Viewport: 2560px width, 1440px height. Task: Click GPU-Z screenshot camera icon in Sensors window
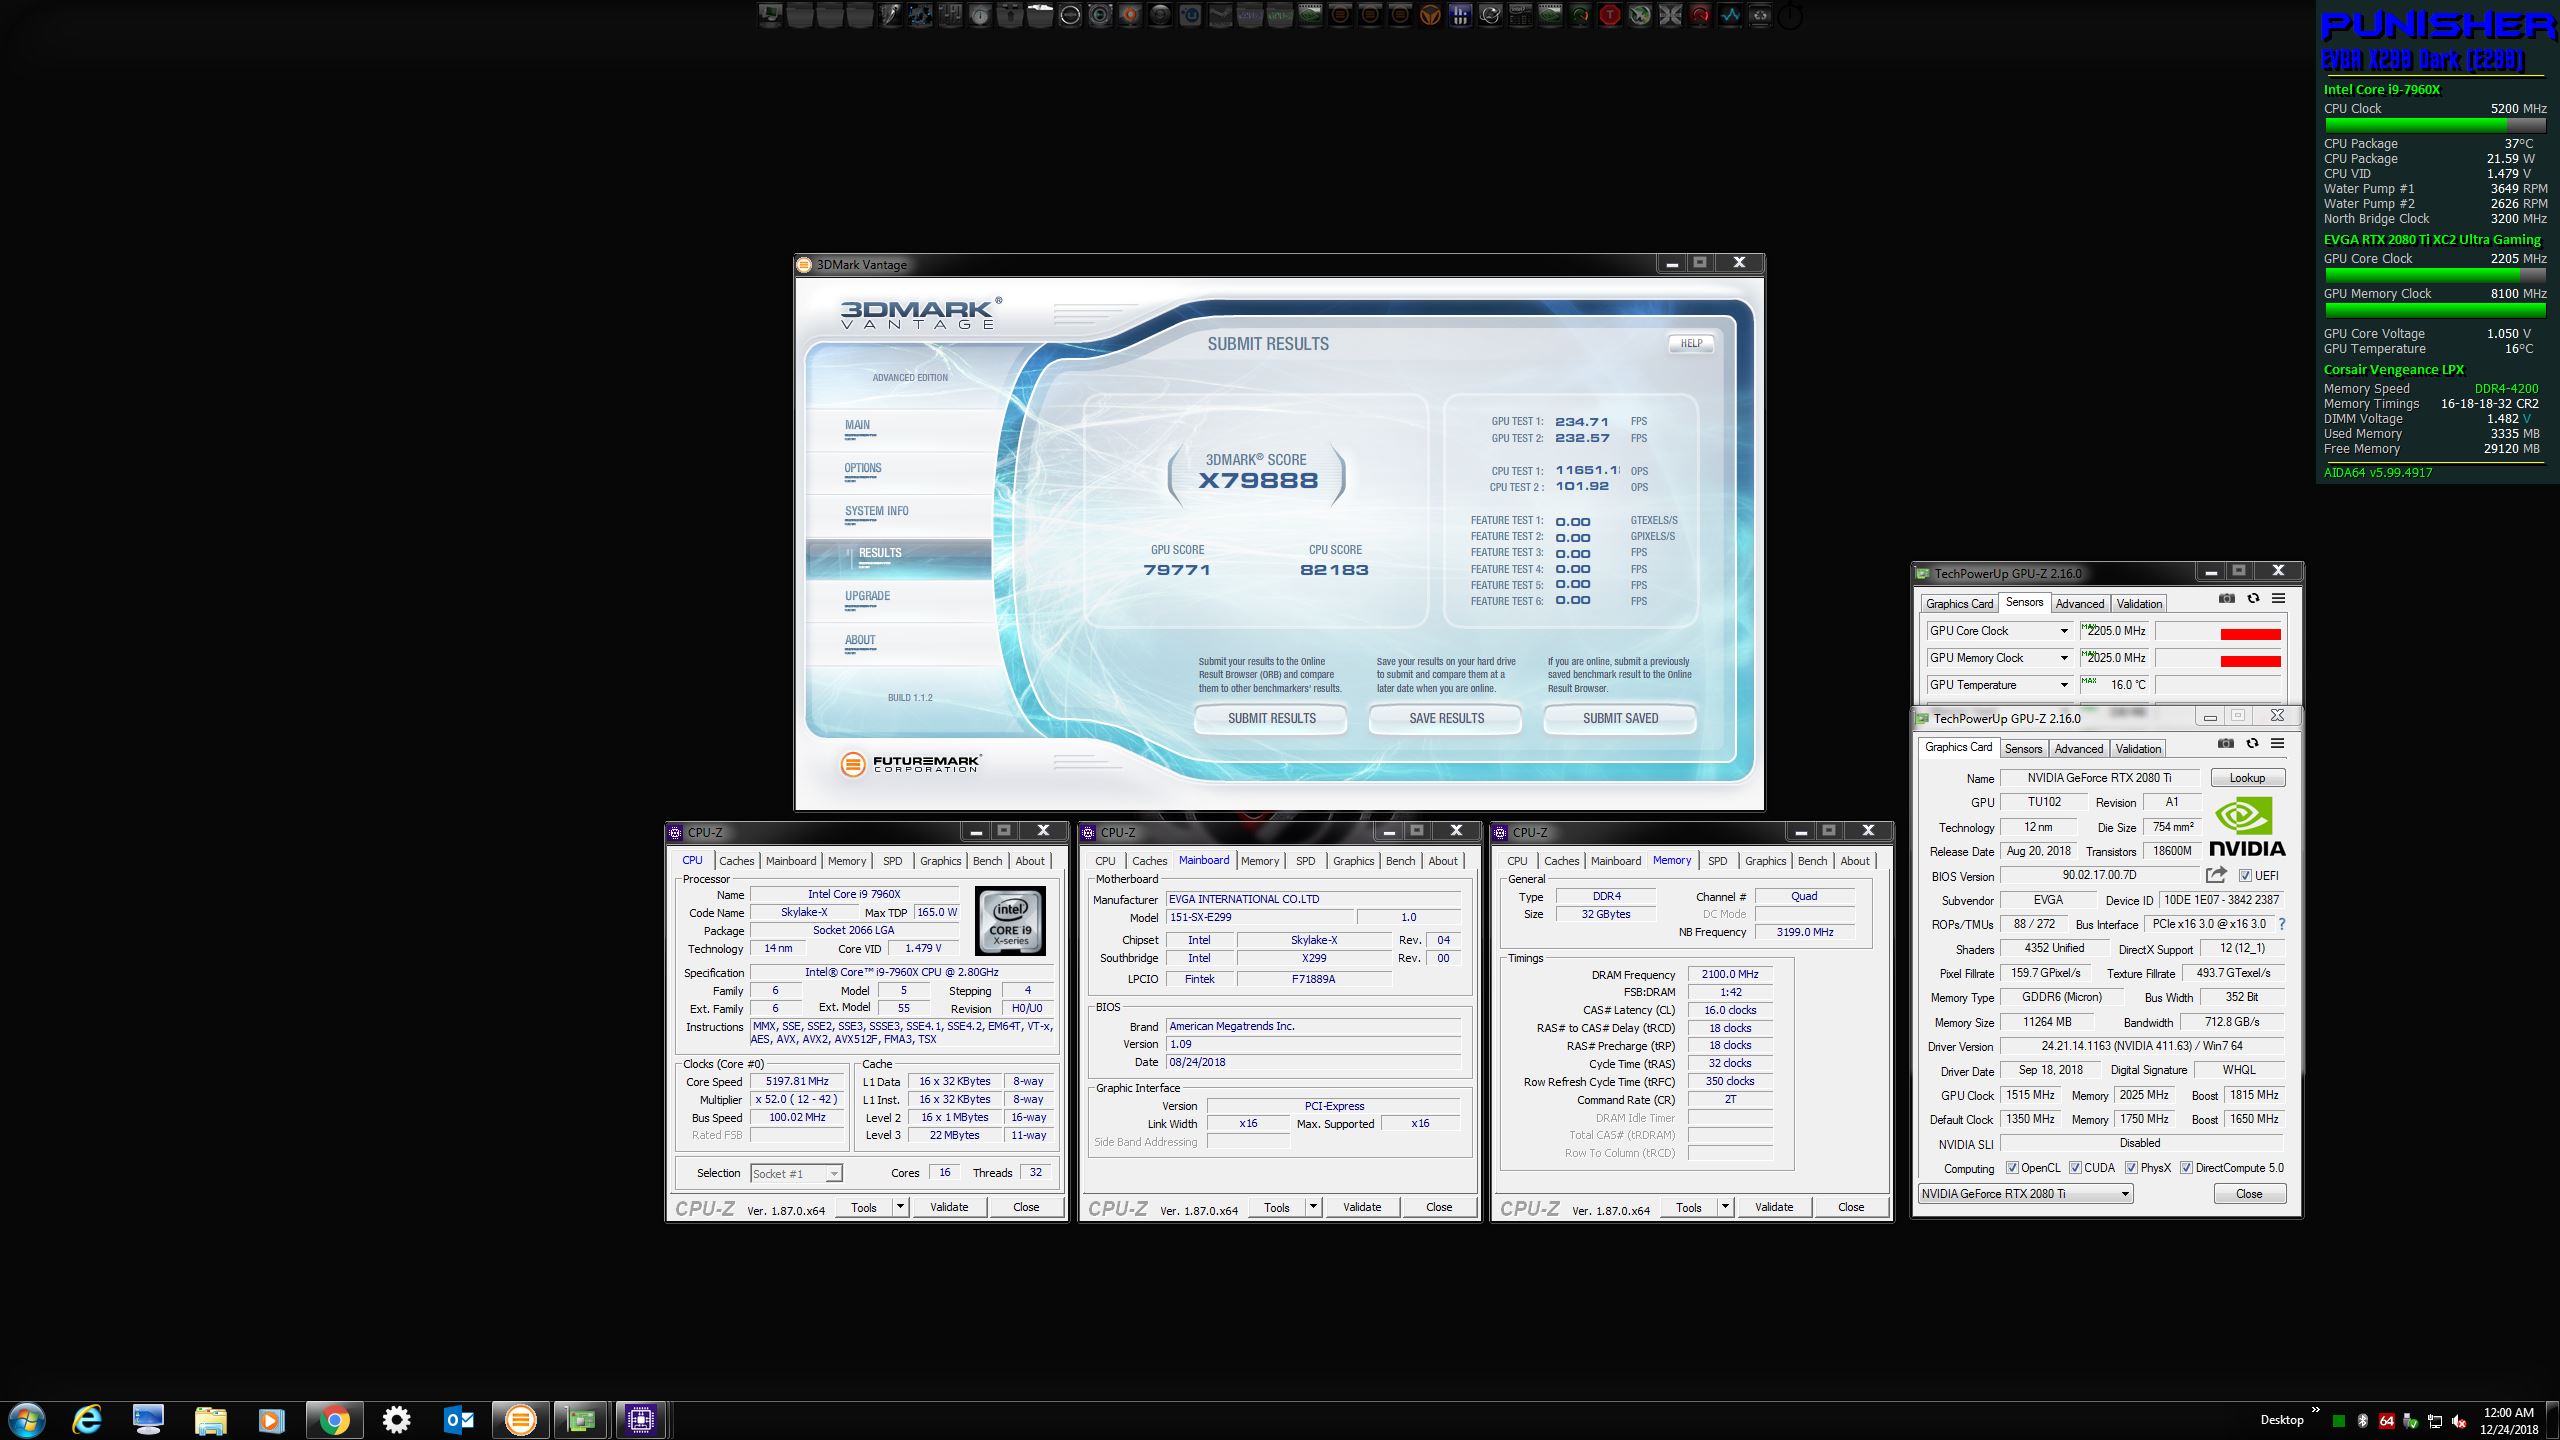2226,598
